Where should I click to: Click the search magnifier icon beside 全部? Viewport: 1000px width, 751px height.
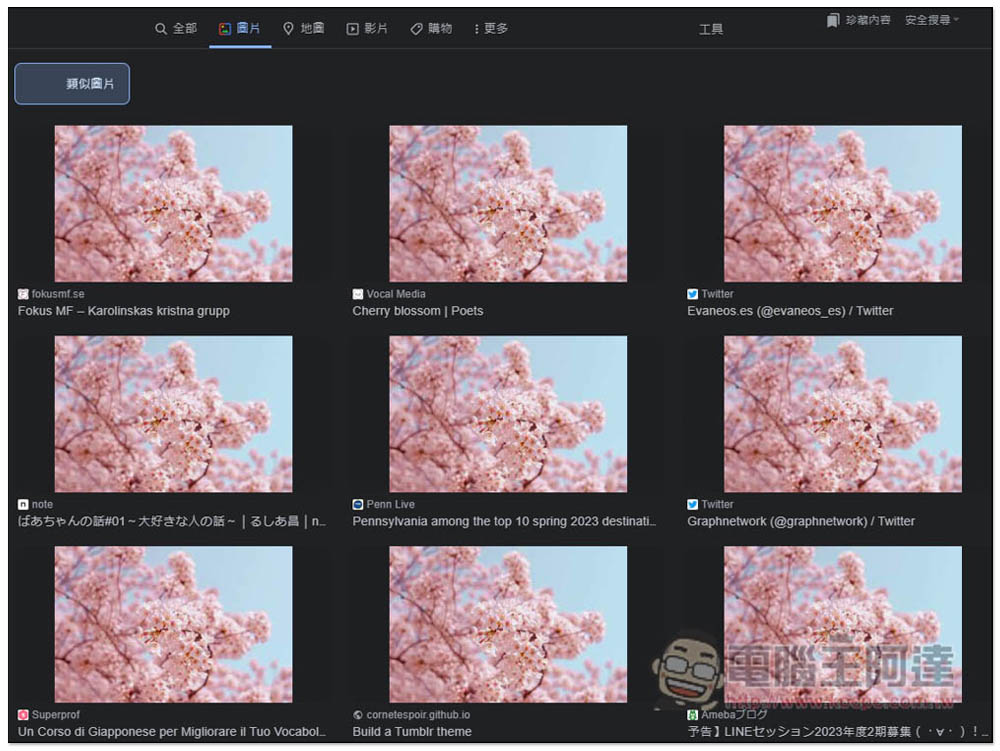point(161,29)
